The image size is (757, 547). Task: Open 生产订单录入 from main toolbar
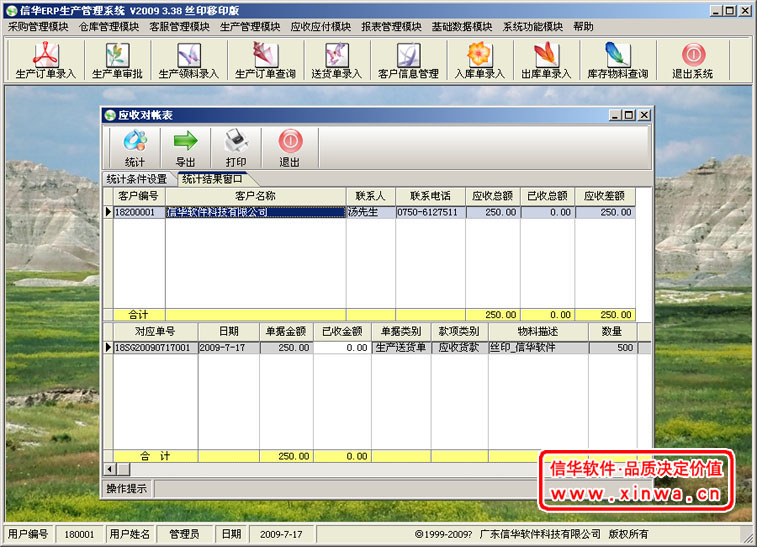(x=46, y=60)
